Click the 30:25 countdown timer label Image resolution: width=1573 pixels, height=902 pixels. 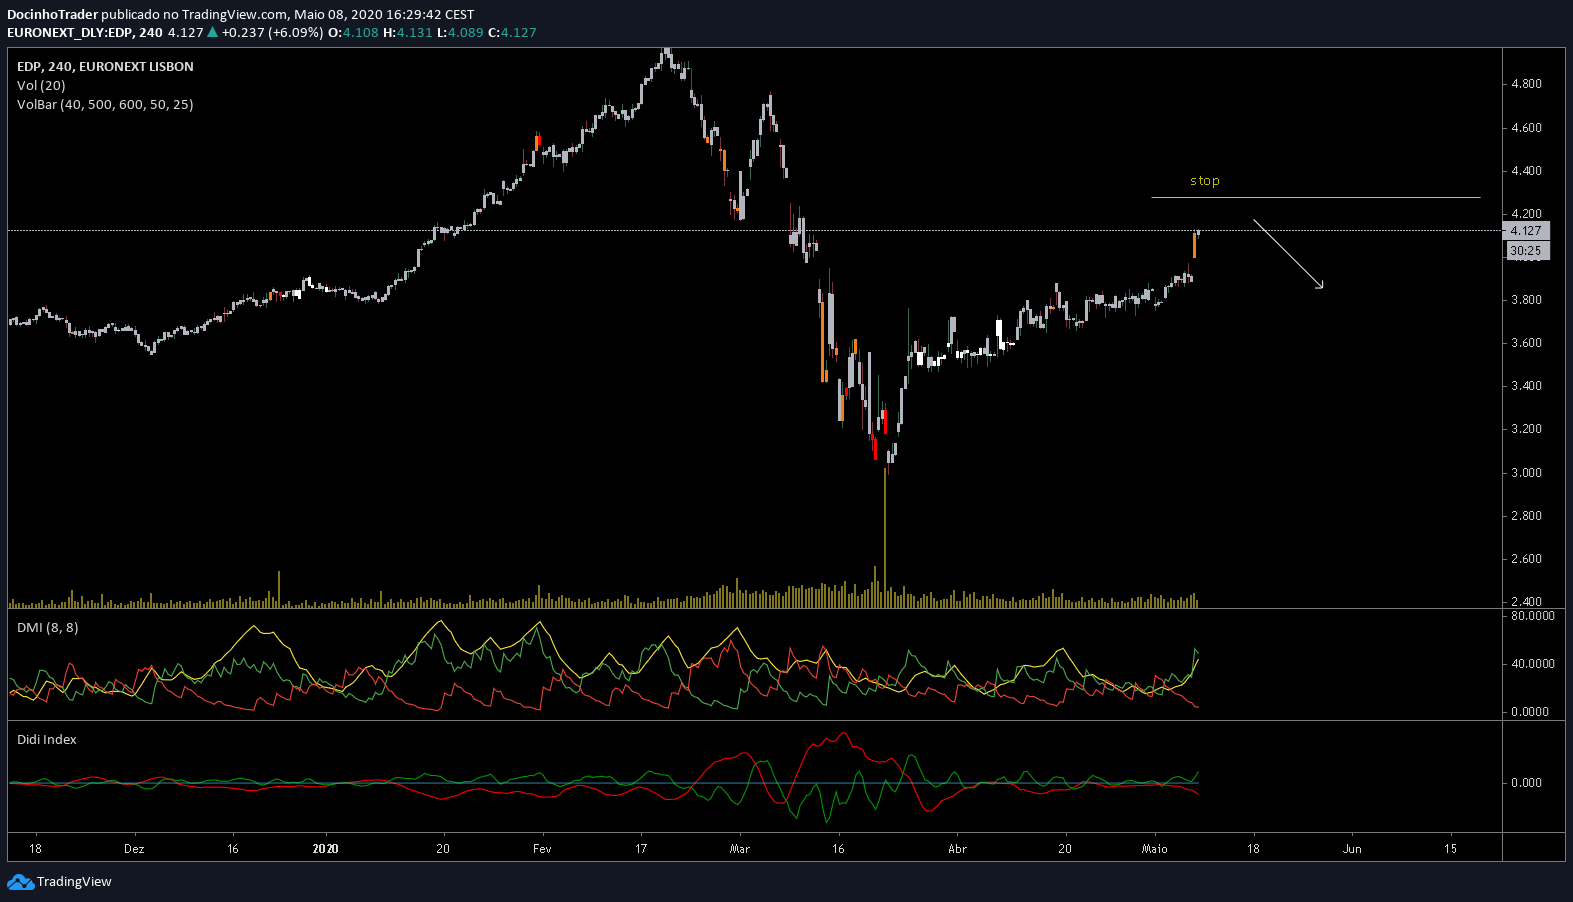(1526, 251)
